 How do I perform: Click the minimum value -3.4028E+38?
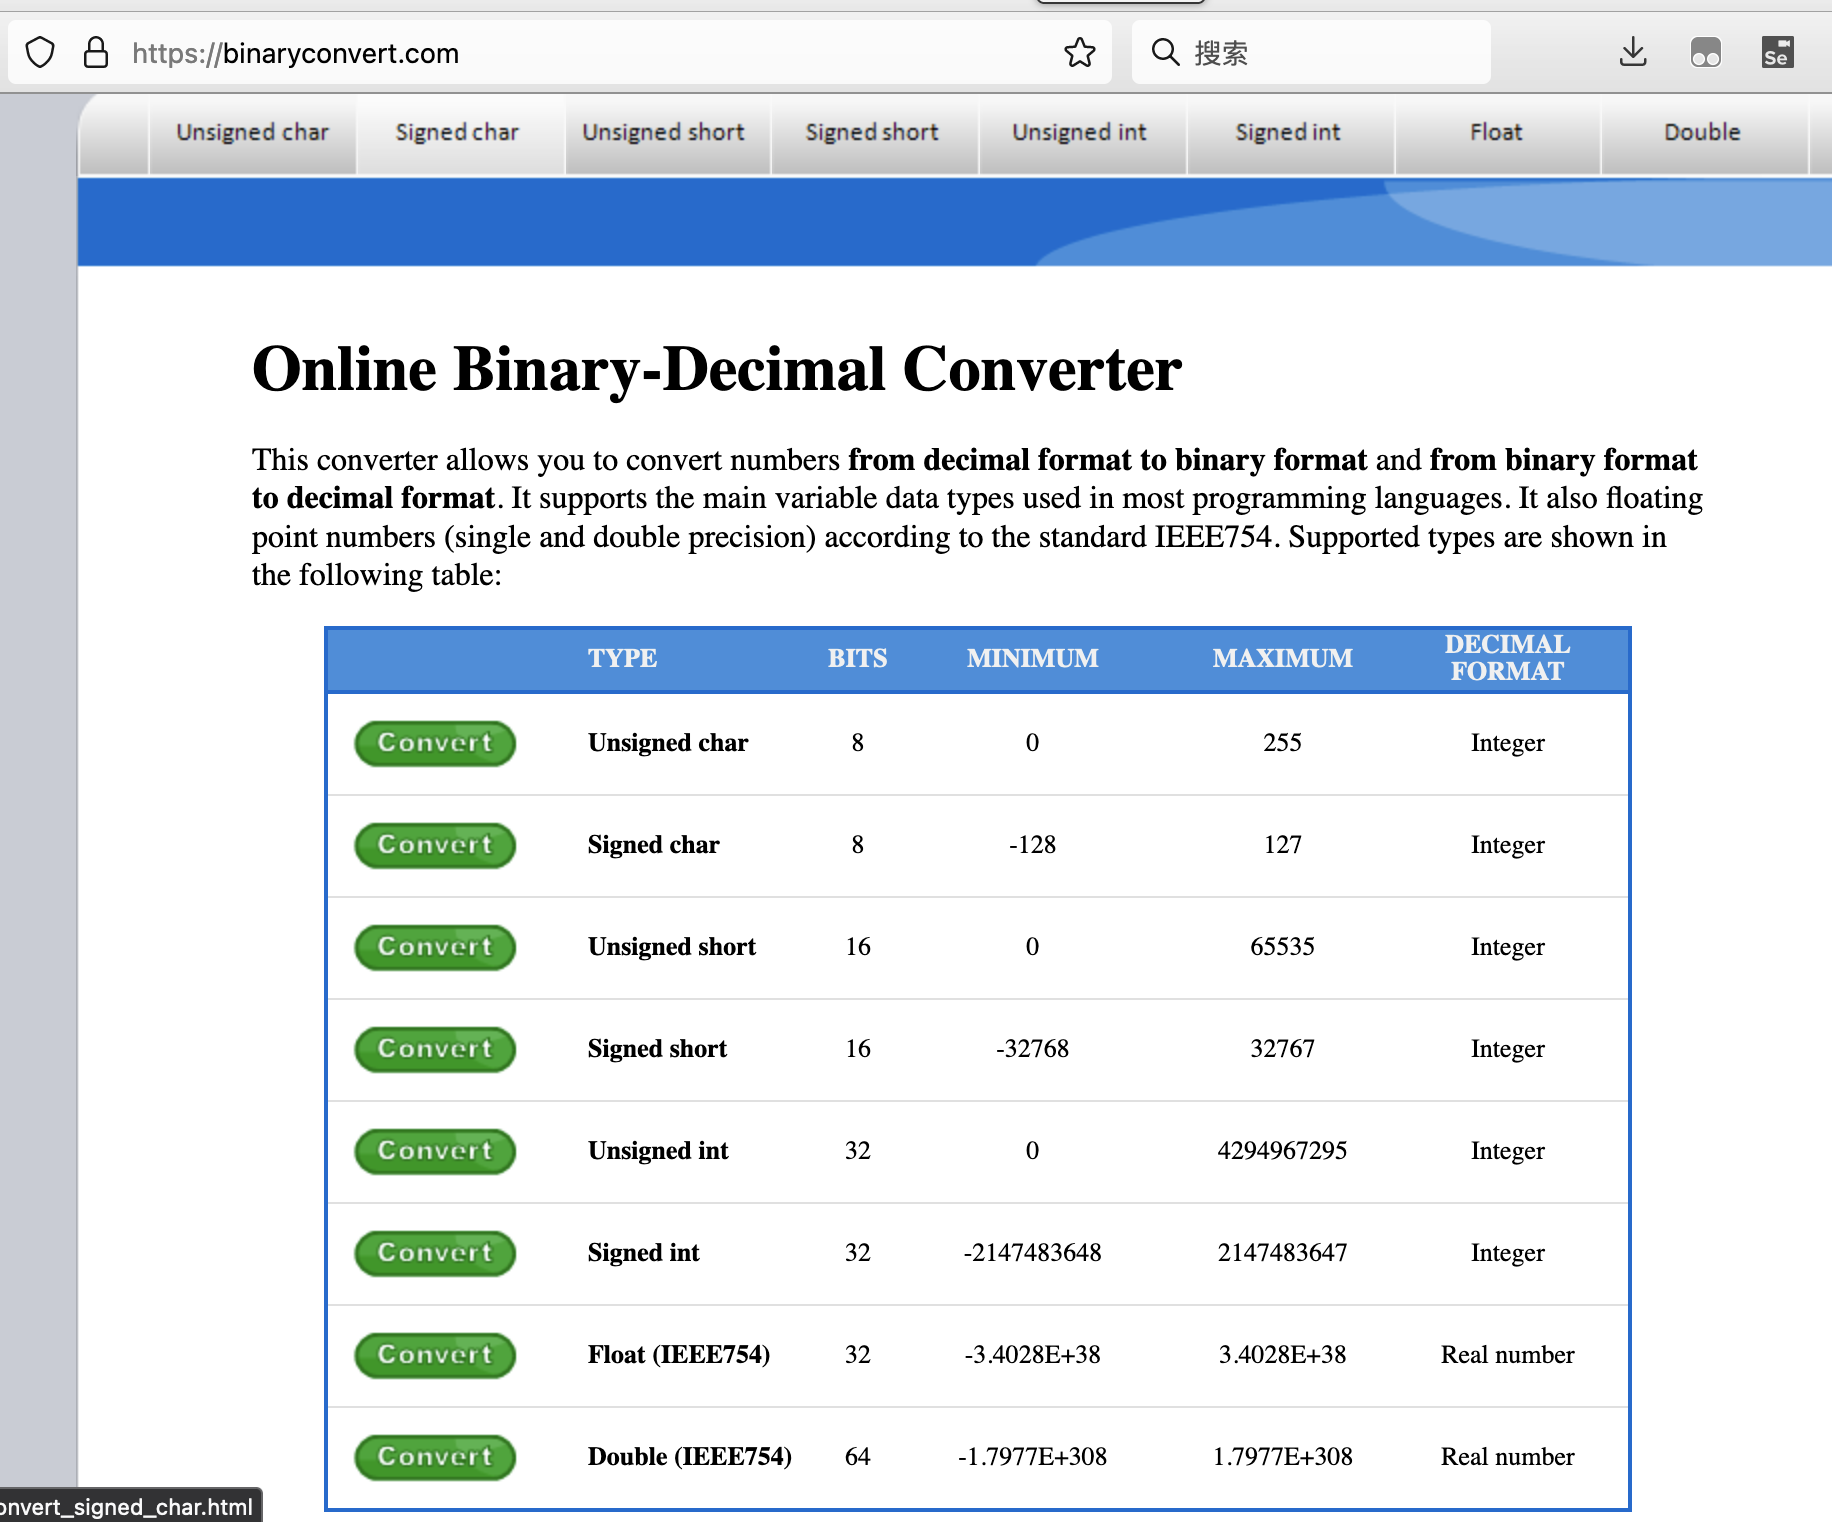[1032, 1355]
